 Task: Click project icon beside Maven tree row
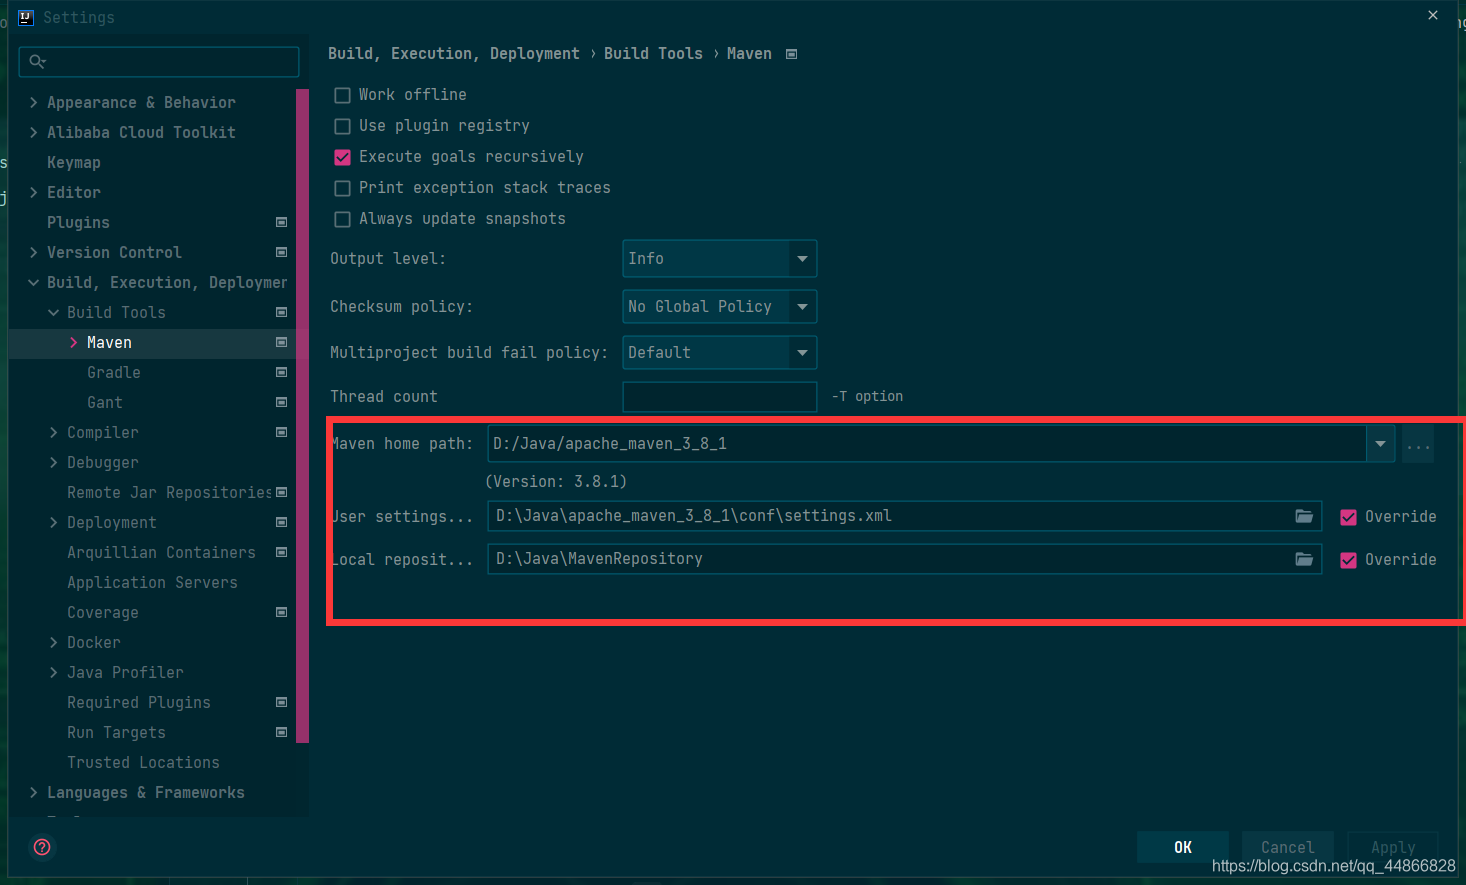click(281, 342)
